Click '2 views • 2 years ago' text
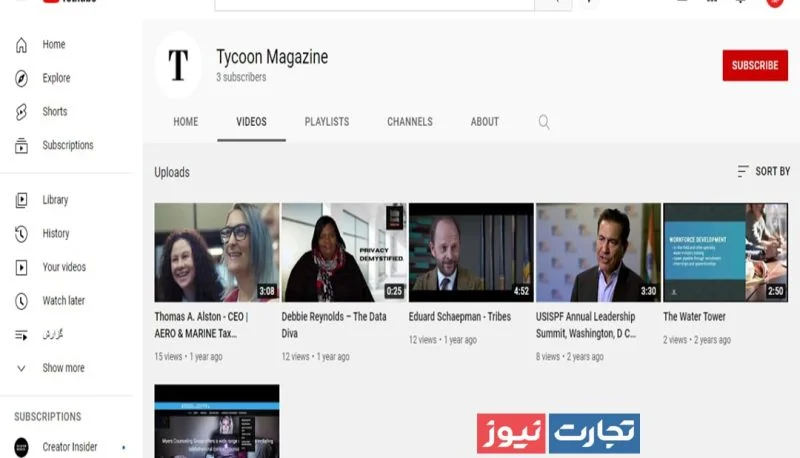This screenshot has width=800, height=458. 697,340
